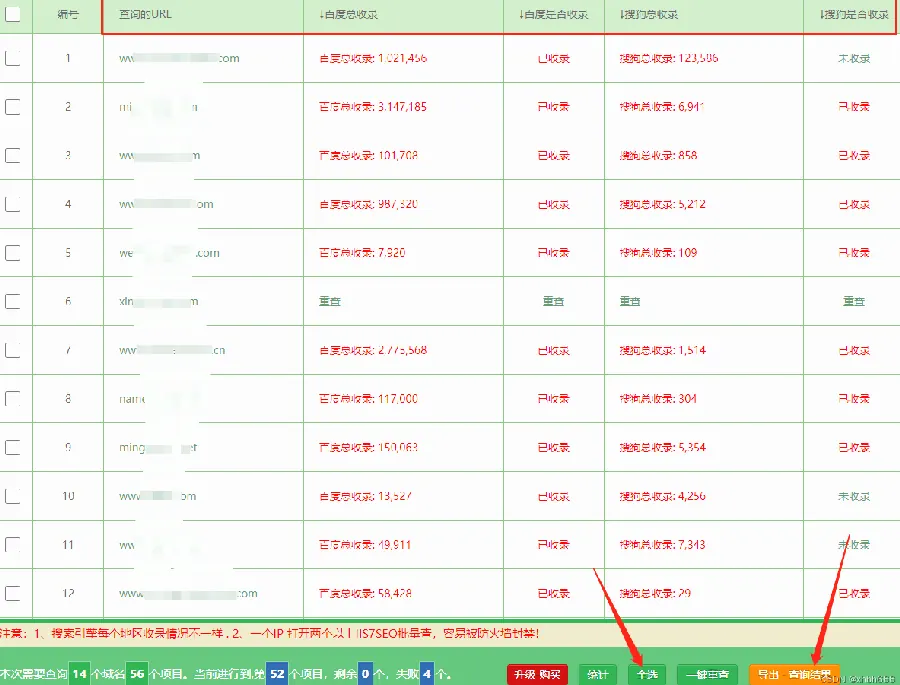The width and height of the screenshot is (900, 685).
Task: Click row 9 Sogou total 5,354
Action: tap(662, 447)
